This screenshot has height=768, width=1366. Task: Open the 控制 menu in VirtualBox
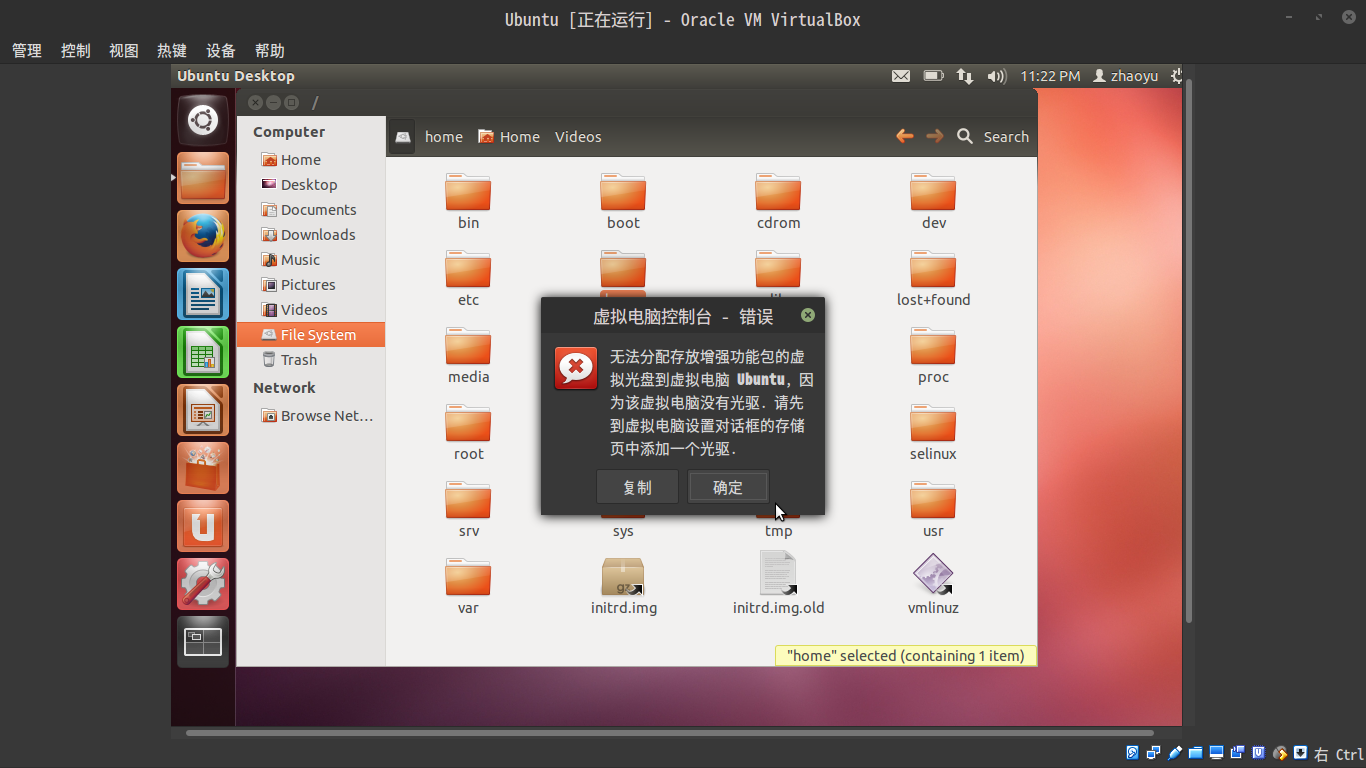[75, 51]
